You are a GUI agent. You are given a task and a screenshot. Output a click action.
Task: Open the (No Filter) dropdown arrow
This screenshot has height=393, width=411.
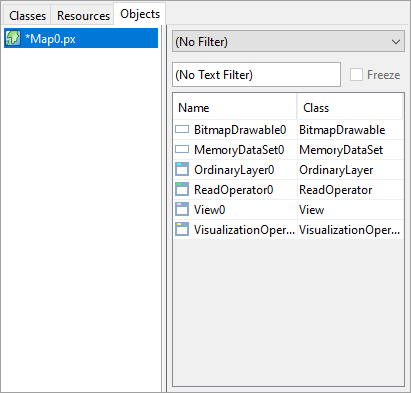pyautogui.click(x=396, y=42)
